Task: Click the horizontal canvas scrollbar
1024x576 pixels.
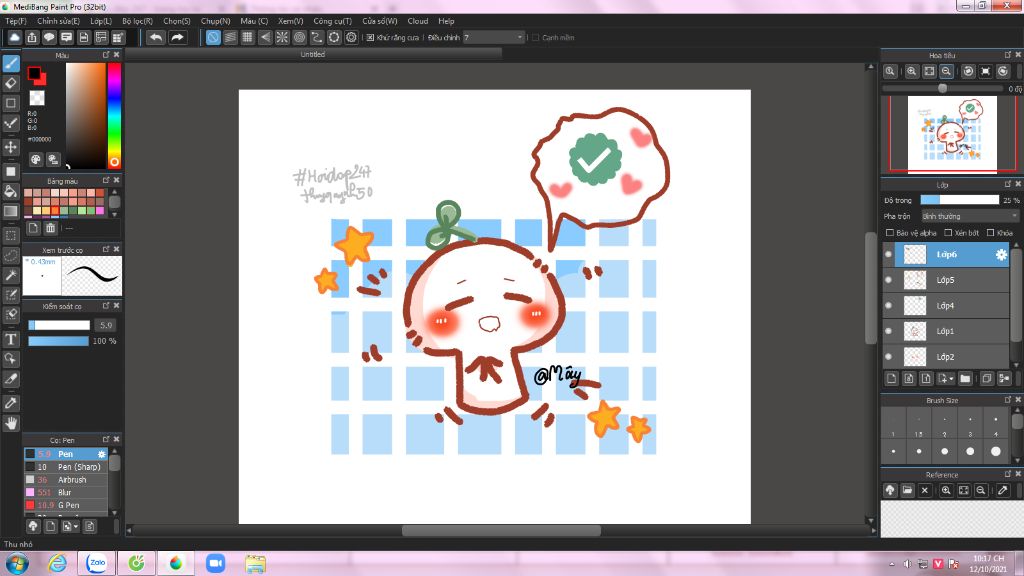Action: tap(501, 530)
